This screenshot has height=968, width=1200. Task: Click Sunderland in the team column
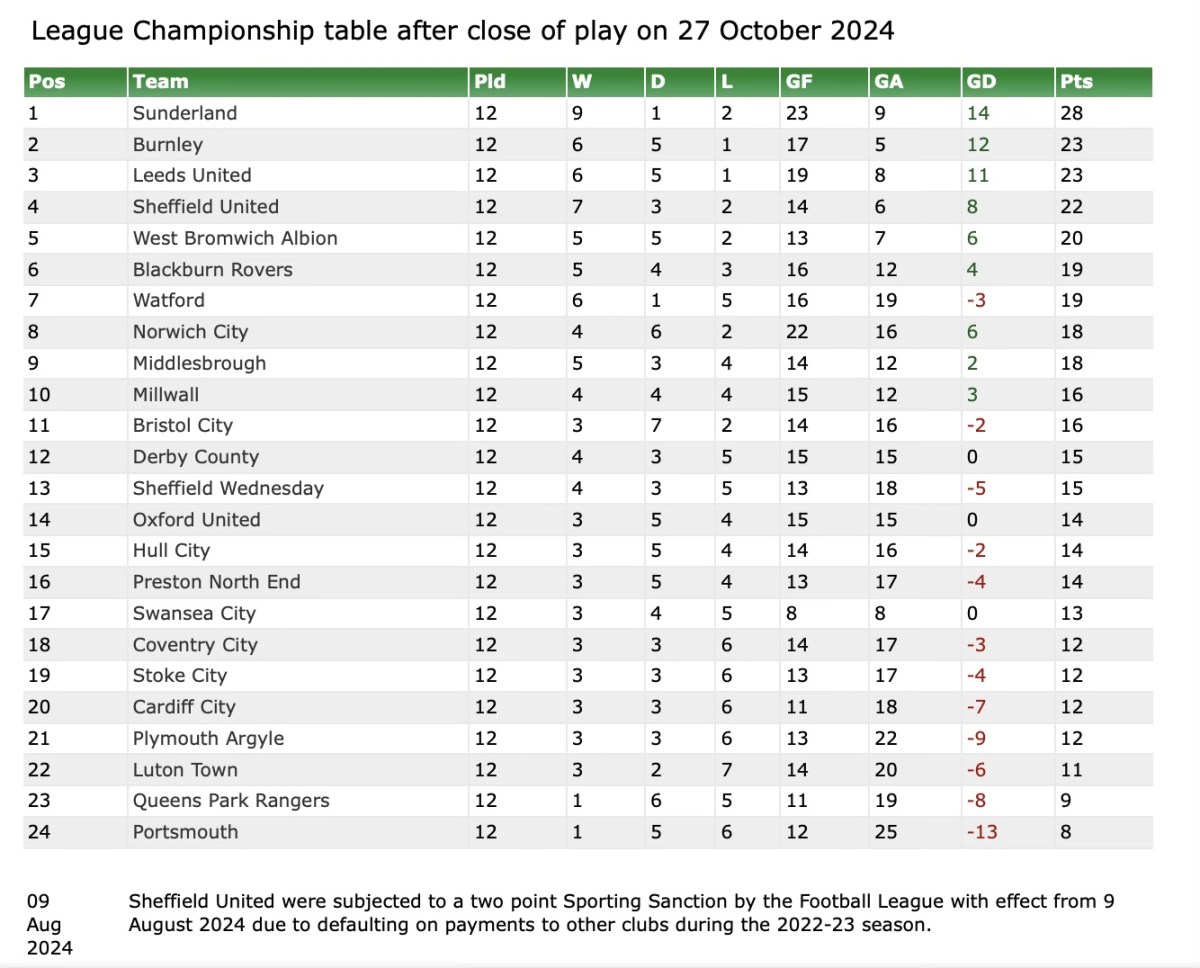[185, 113]
